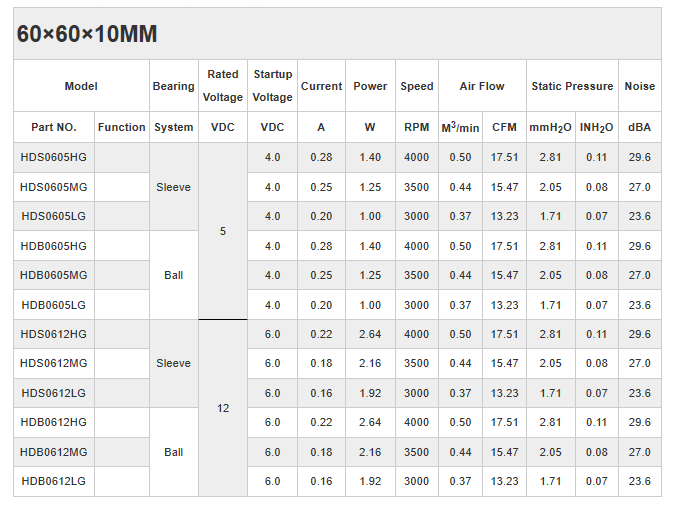
Task: Click the CFM unit subheader
Action: pyautogui.click(x=504, y=127)
